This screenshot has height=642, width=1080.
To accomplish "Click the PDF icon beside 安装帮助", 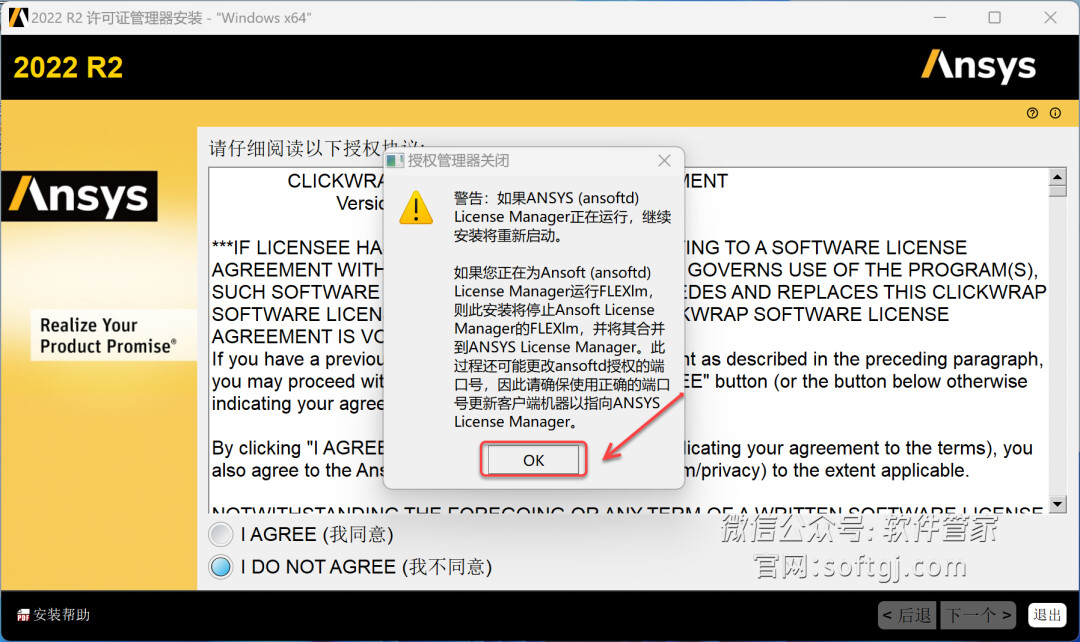I will click(23, 615).
